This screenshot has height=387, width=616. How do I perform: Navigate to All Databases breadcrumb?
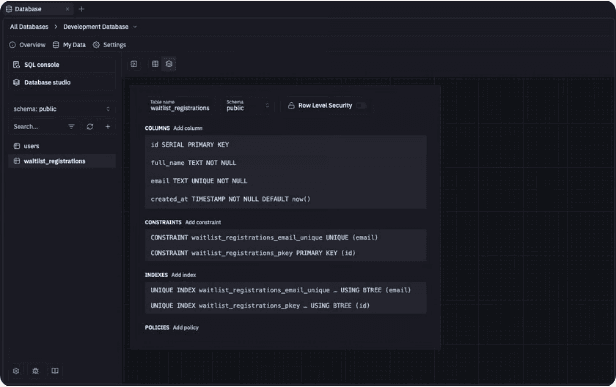pyautogui.click(x=29, y=27)
